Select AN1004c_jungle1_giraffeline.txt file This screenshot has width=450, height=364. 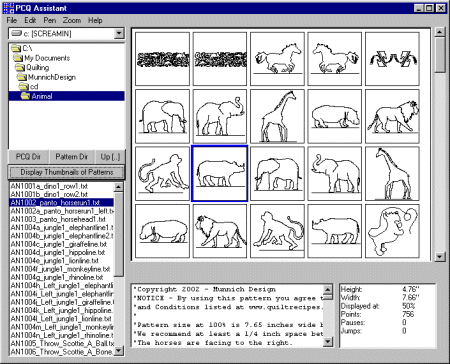[59, 244]
